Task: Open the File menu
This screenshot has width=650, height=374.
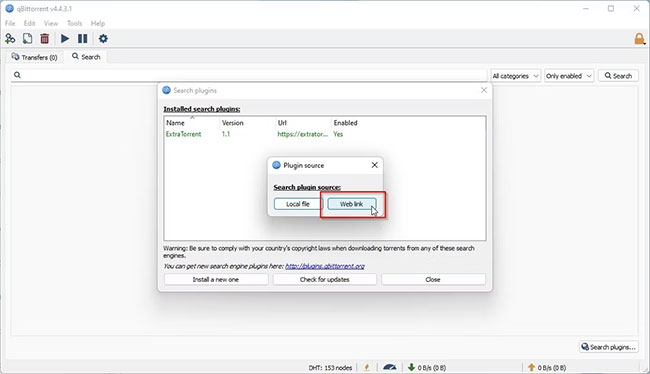Action: click(10, 23)
